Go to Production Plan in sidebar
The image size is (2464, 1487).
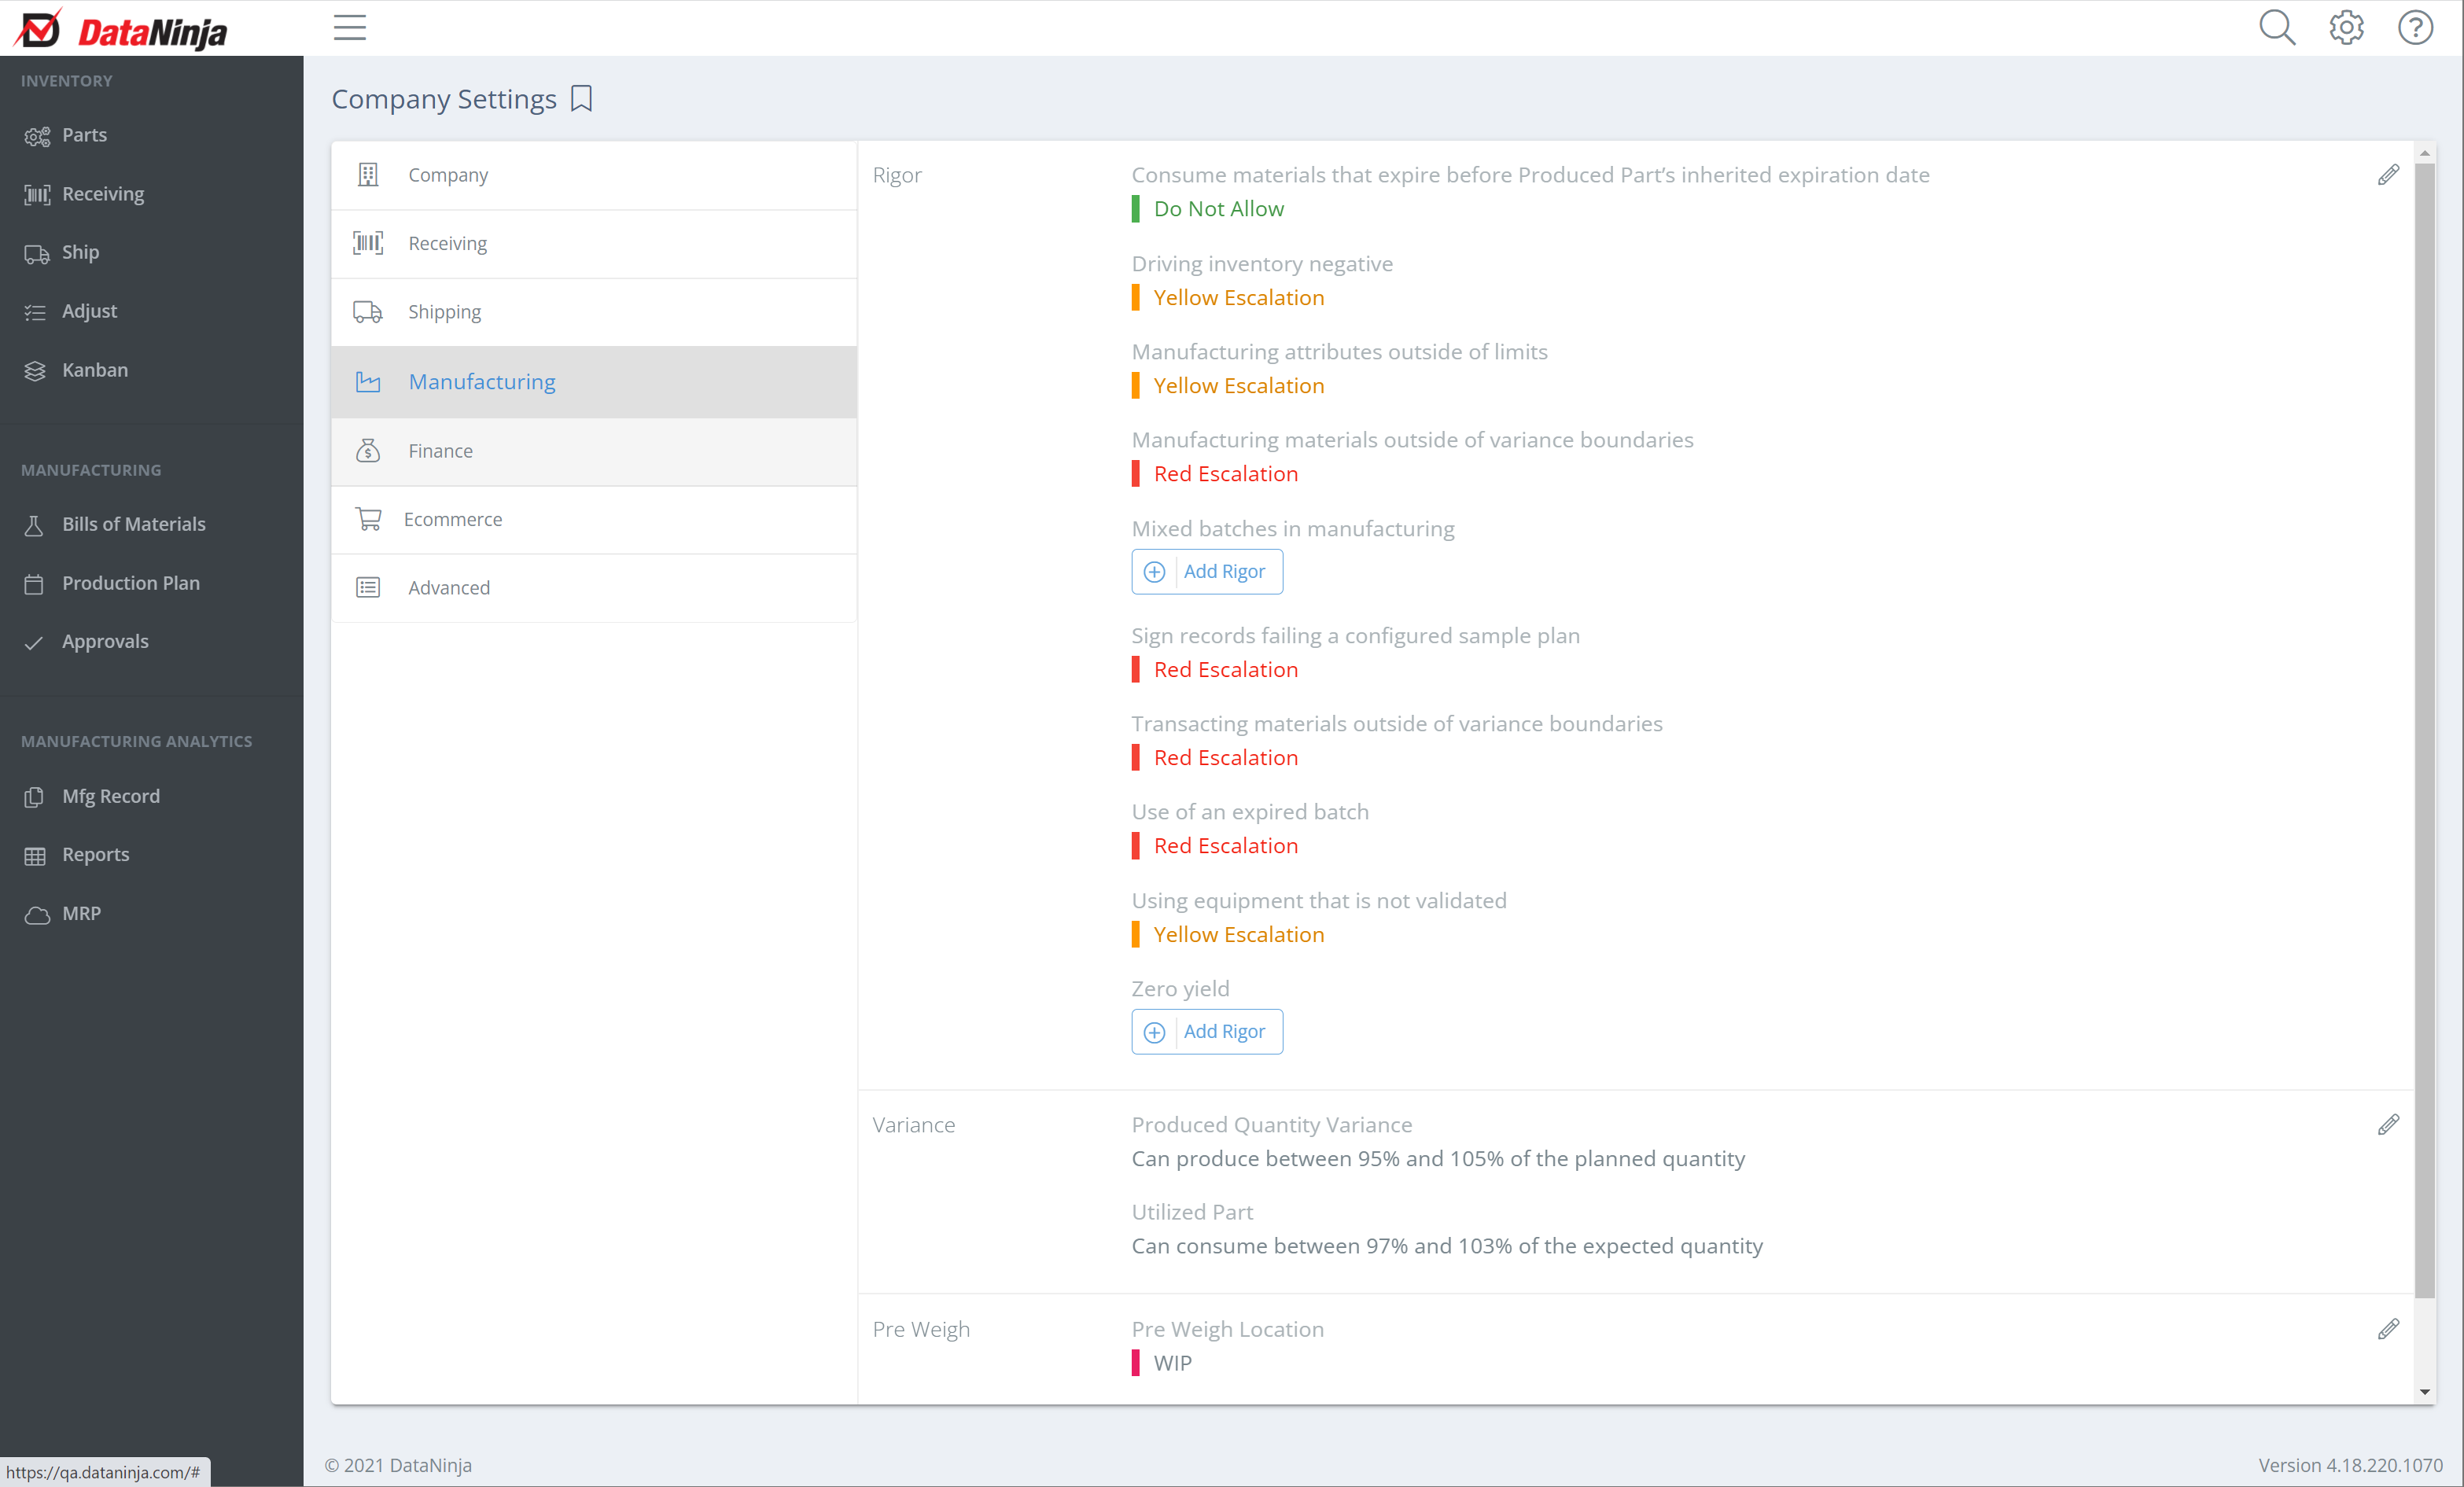[x=130, y=583]
